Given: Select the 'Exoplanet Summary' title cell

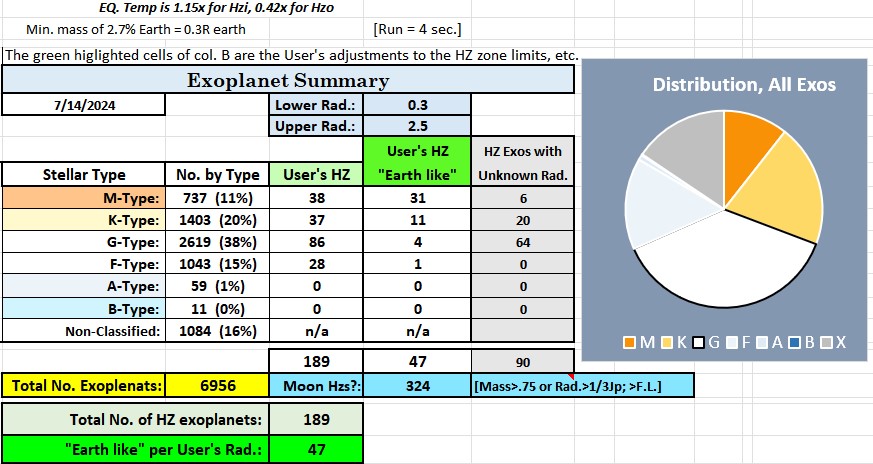Looking at the screenshot, I should 288,80.
